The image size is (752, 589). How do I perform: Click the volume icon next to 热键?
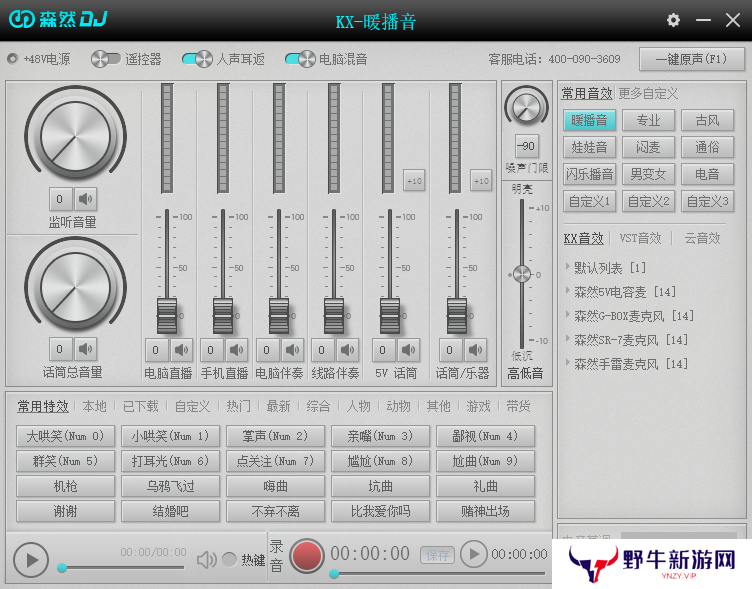pyautogui.click(x=207, y=559)
